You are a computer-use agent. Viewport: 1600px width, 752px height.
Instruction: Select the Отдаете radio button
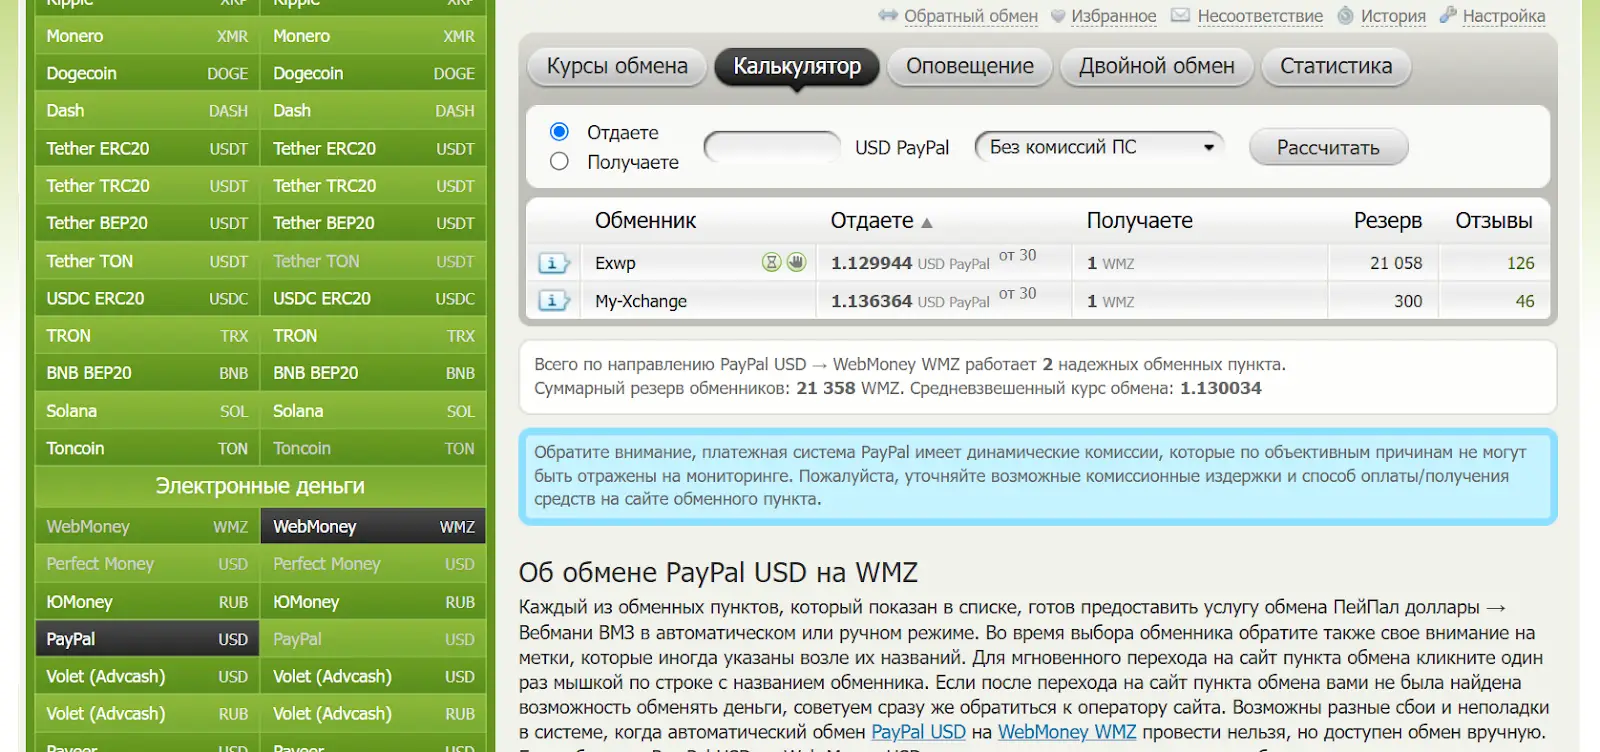559,132
